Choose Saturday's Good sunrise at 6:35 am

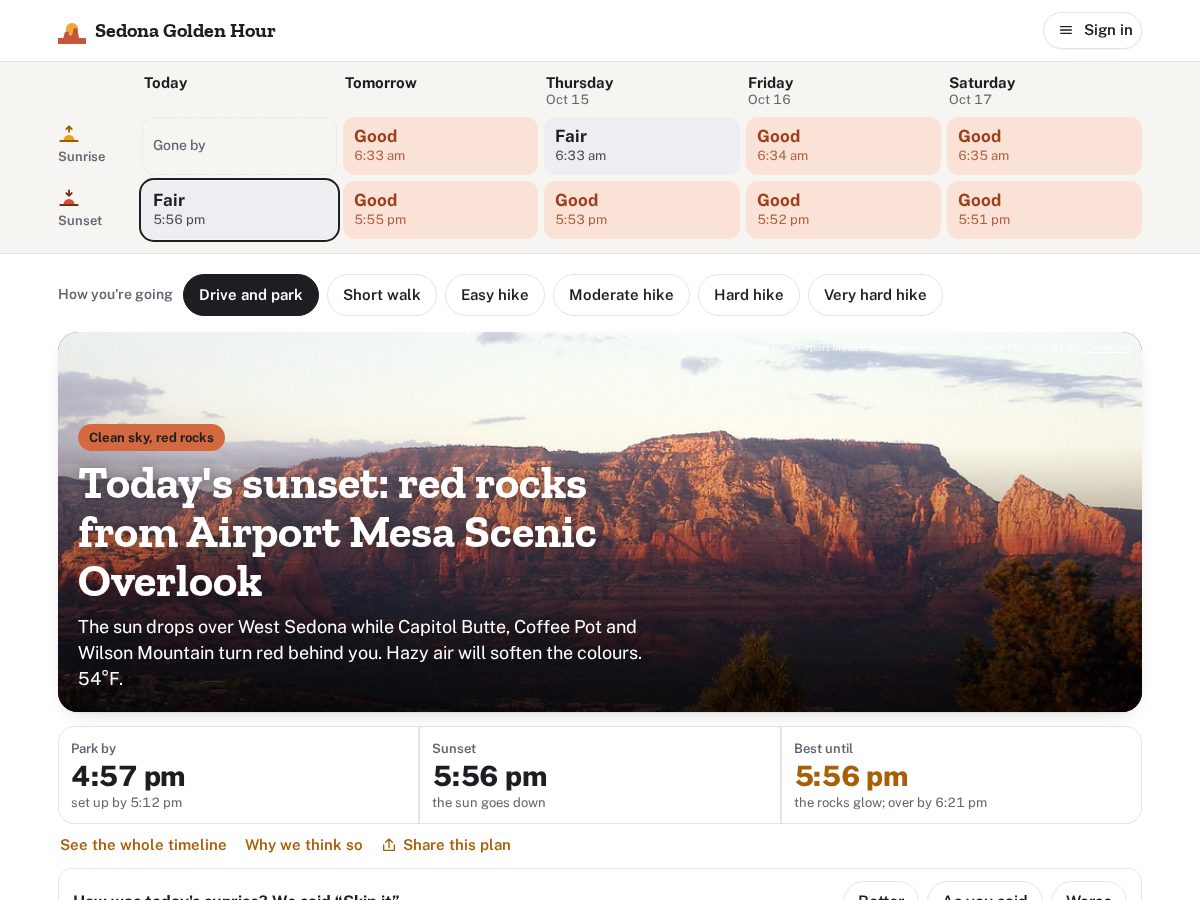point(1045,146)
